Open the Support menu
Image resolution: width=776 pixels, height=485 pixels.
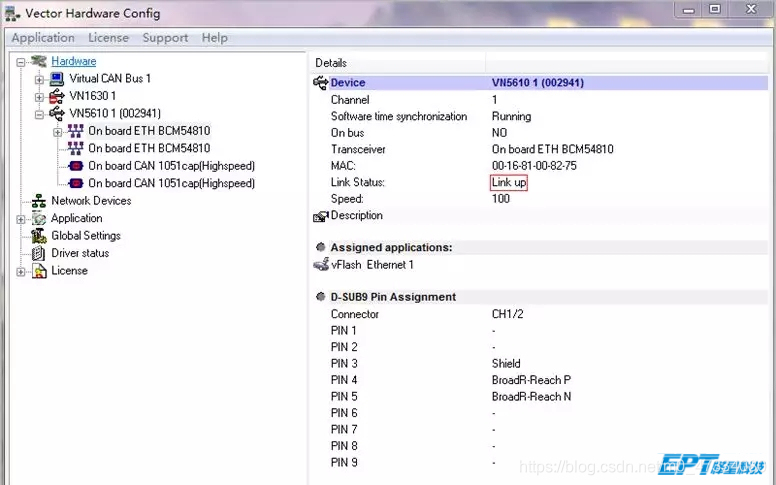pos(165,38)
